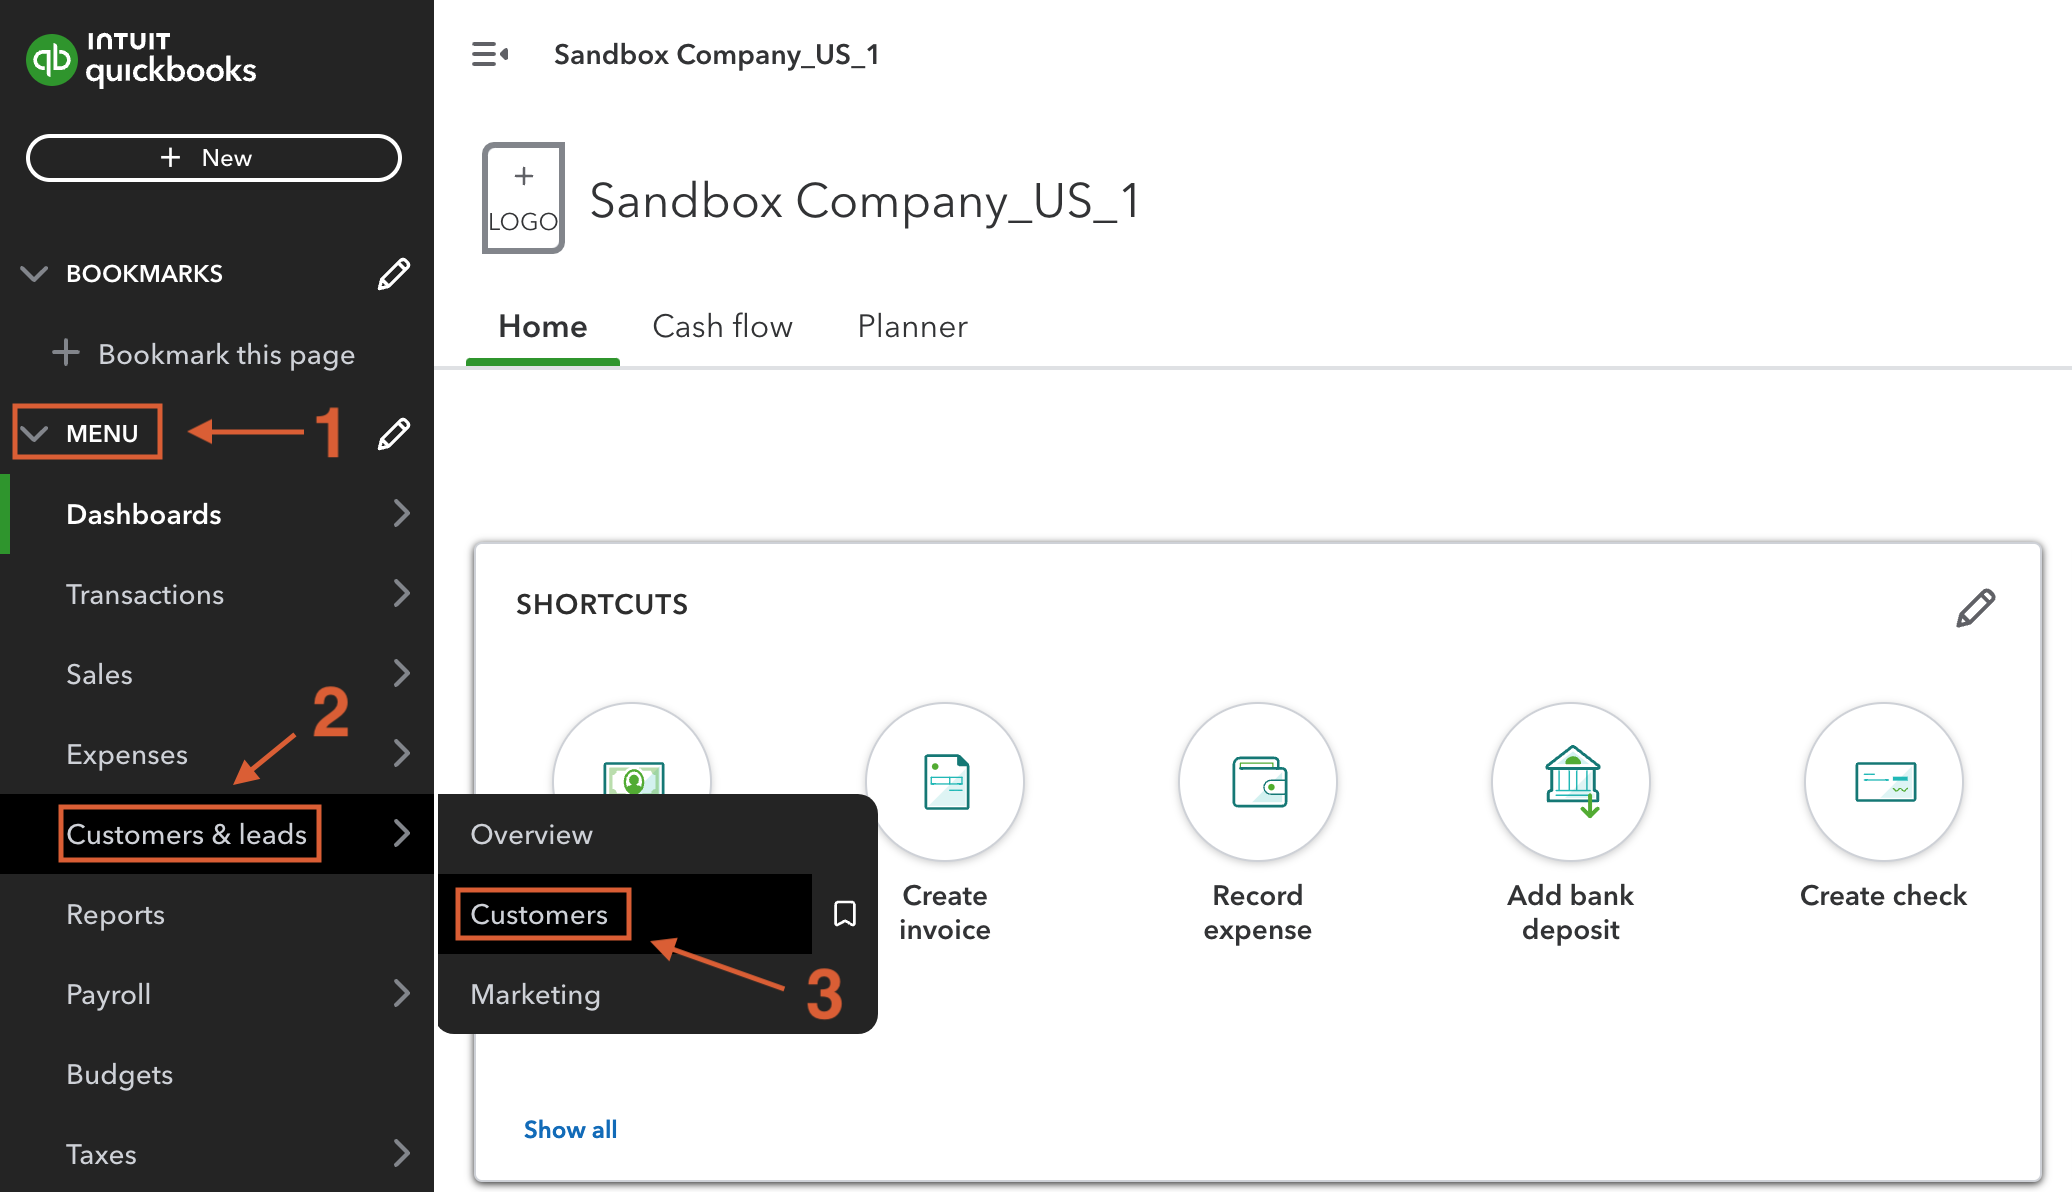Switch to the Cash flow tab
Image resolution: width=2072 pixels, height=1192 pixels.
tap(722, 326)
